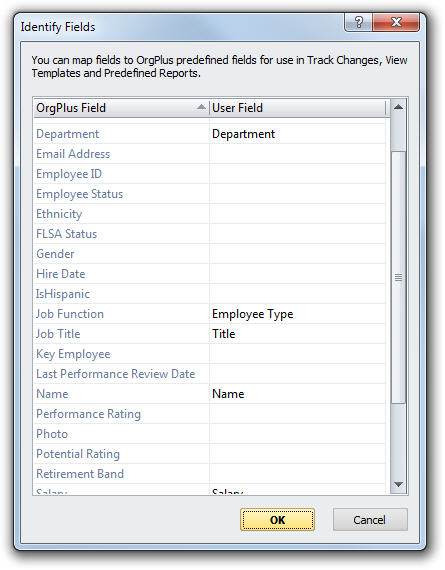Click the Cancel button
This screenshot has width=445, height=570.
click(x=370, y=520)
